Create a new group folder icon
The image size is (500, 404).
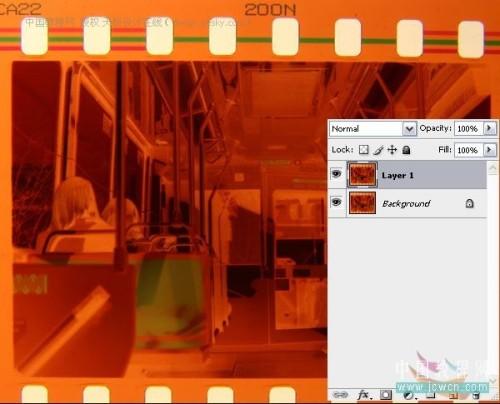(431, 395)
